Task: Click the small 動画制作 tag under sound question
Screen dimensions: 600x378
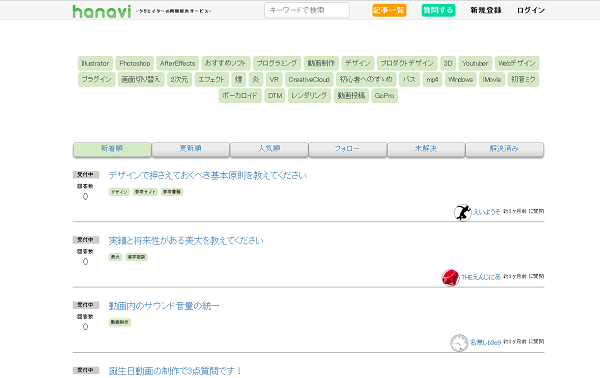Action: click(120, 322)
